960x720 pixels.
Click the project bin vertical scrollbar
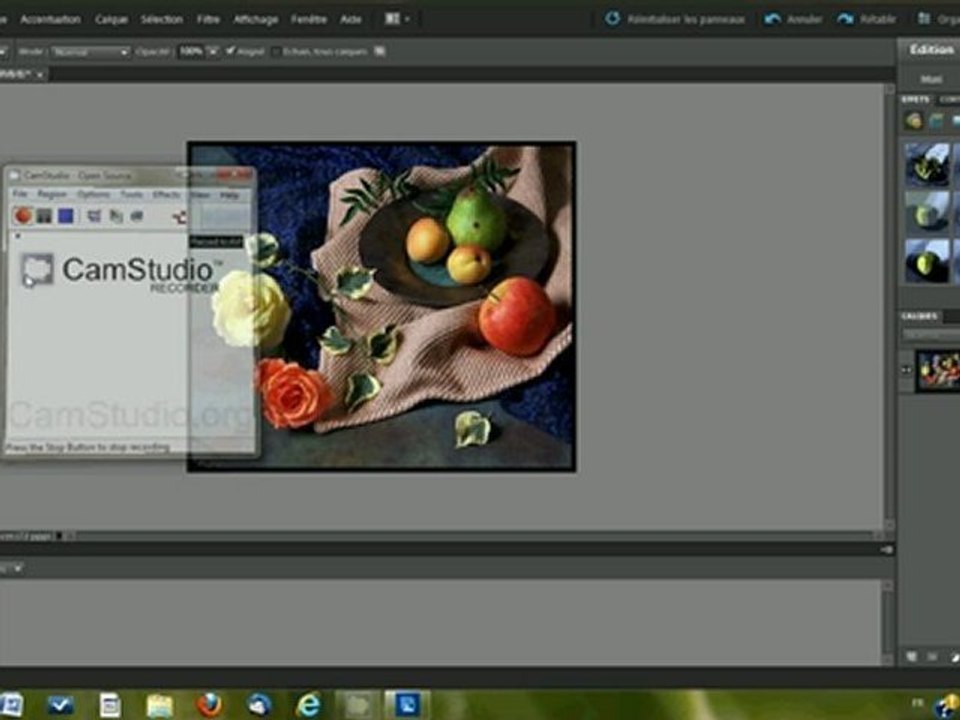click(888, 621)
